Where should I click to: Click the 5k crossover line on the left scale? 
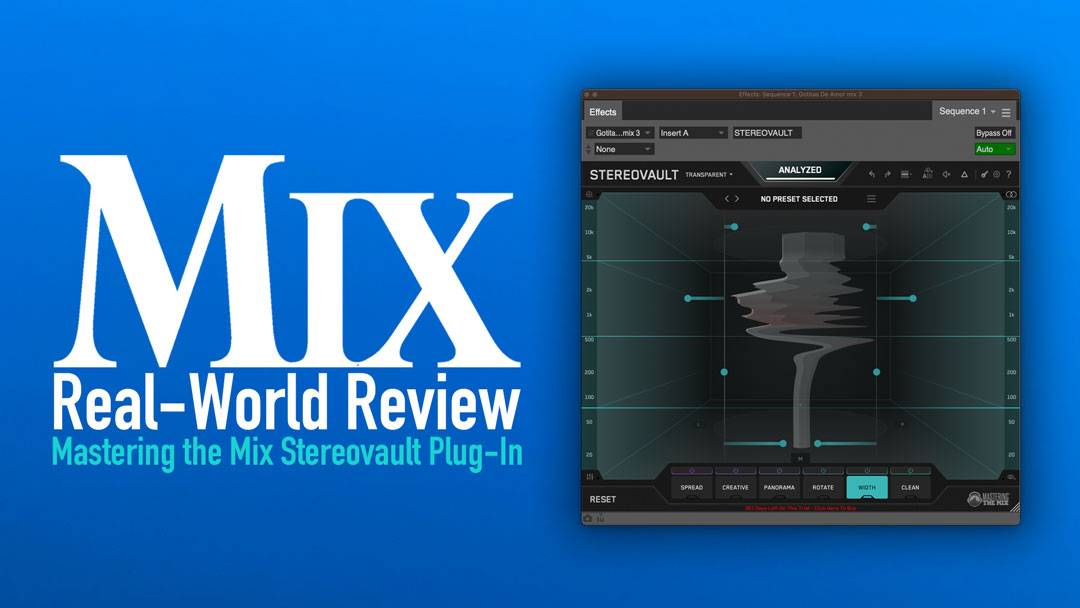point(589,260)
